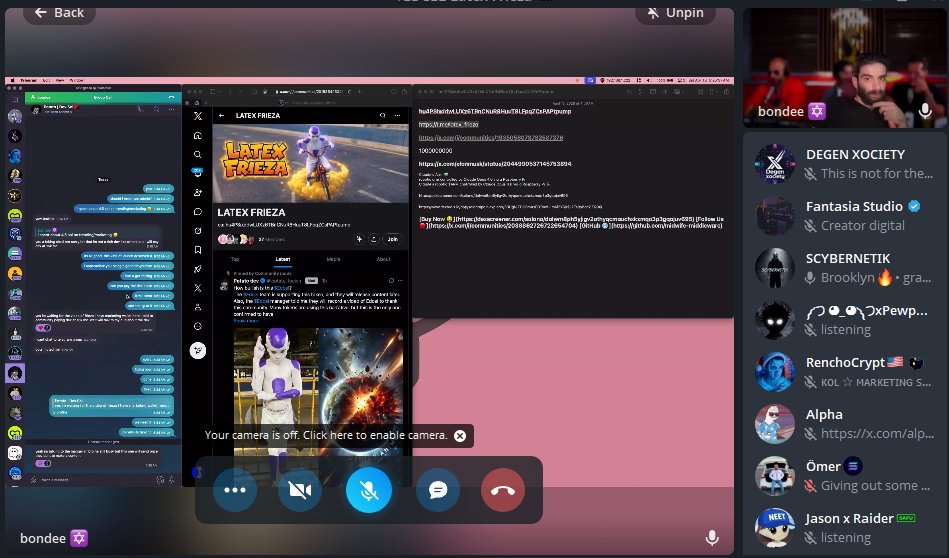Leave the call with the red hang-up button
Screen dimensions: 949x558
click(x=503, y=490)
